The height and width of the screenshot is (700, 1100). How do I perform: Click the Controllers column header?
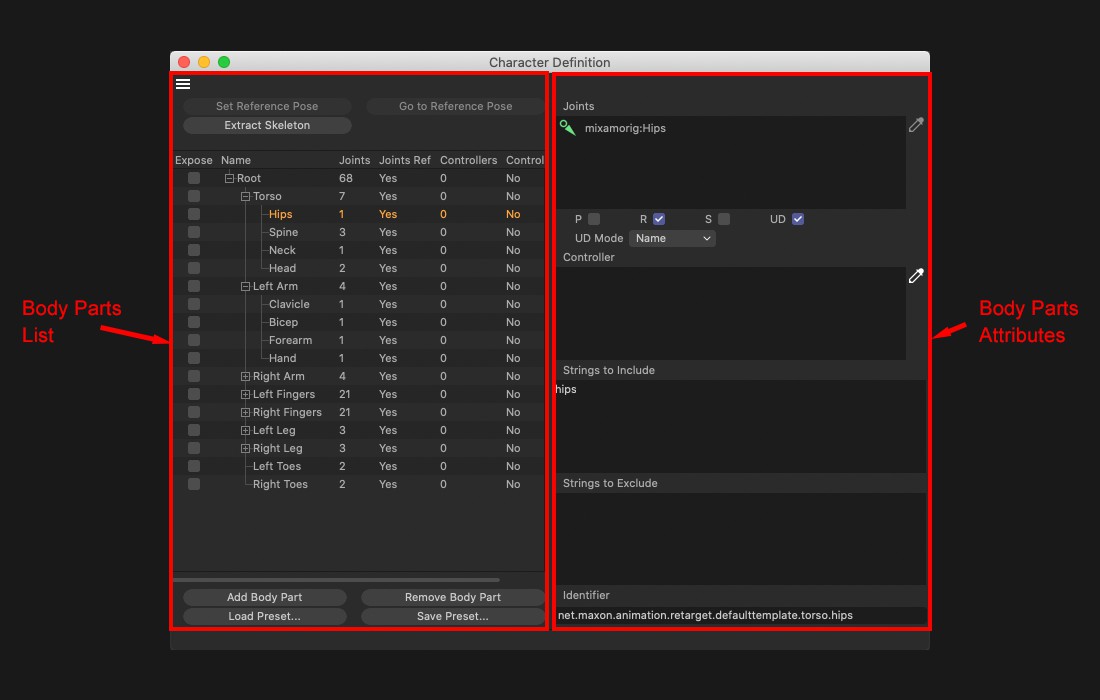(x=469, y=160)
